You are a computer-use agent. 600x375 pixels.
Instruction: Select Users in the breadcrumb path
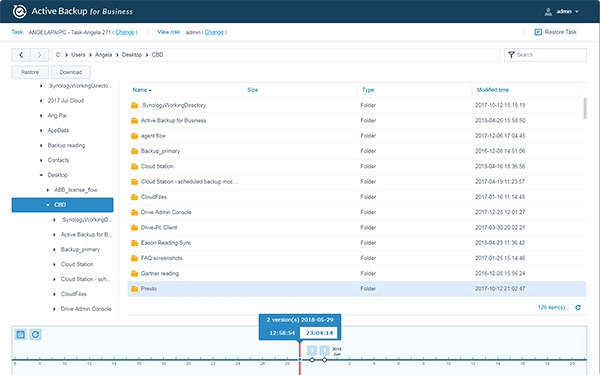(78, 55)
